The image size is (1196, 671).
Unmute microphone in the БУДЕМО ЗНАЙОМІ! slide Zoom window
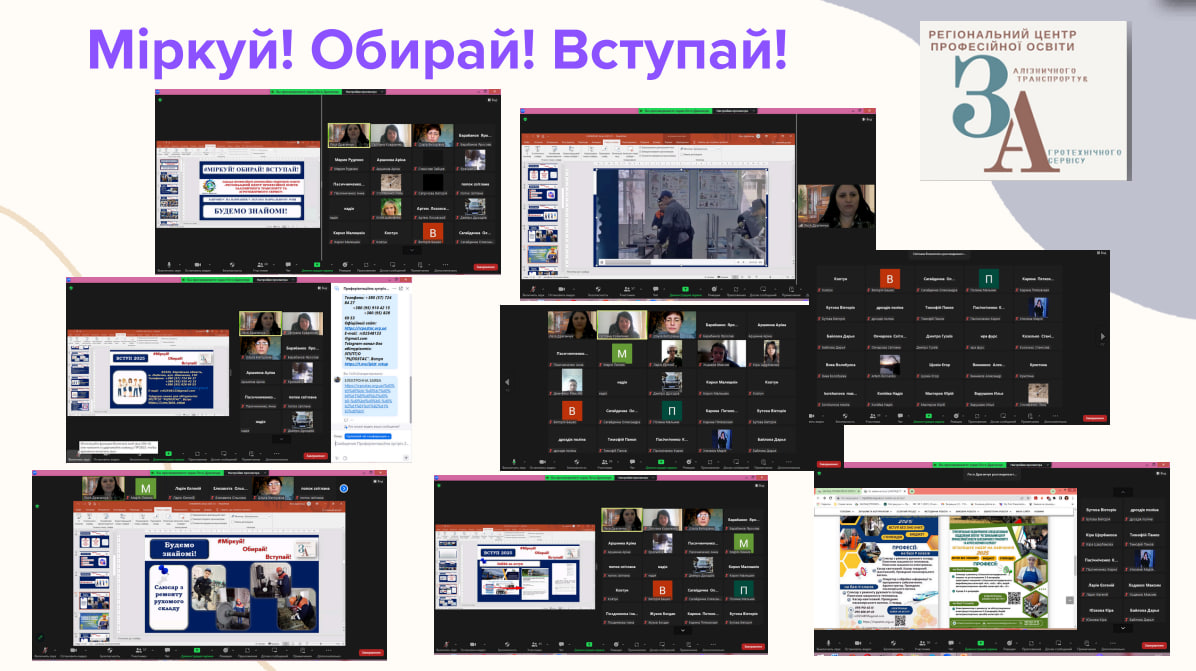169,266
